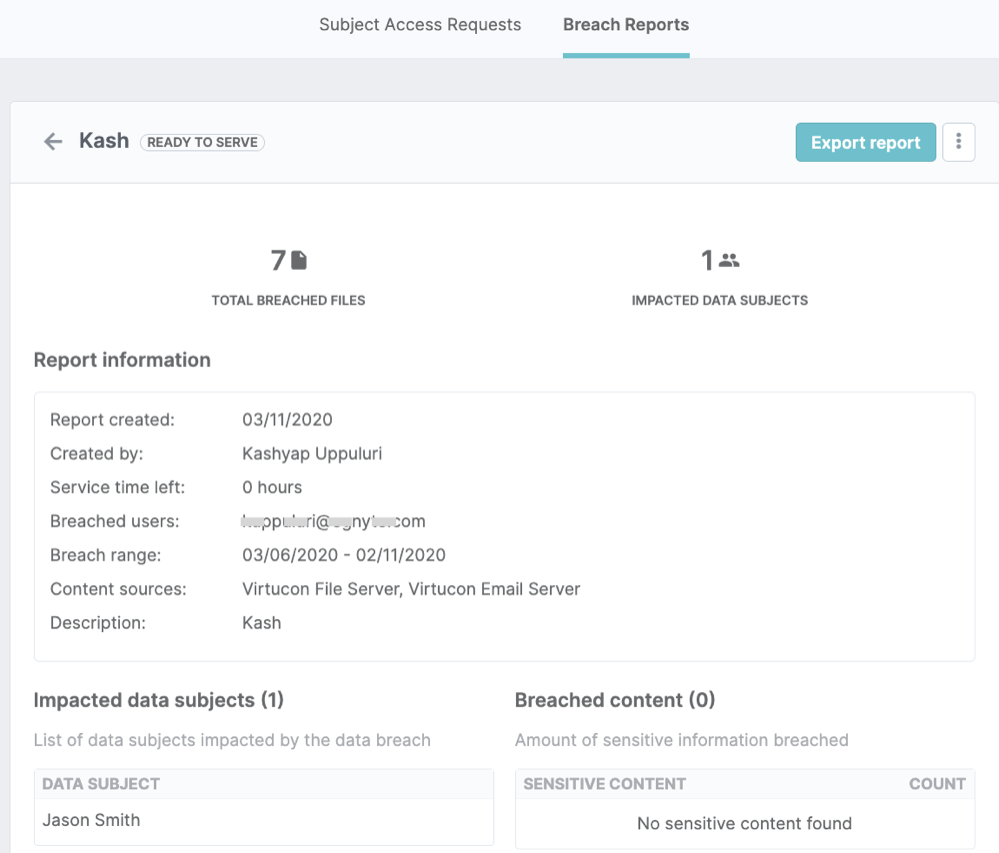
Task: Select the Breach Reports tab
Action: point(626,25)
